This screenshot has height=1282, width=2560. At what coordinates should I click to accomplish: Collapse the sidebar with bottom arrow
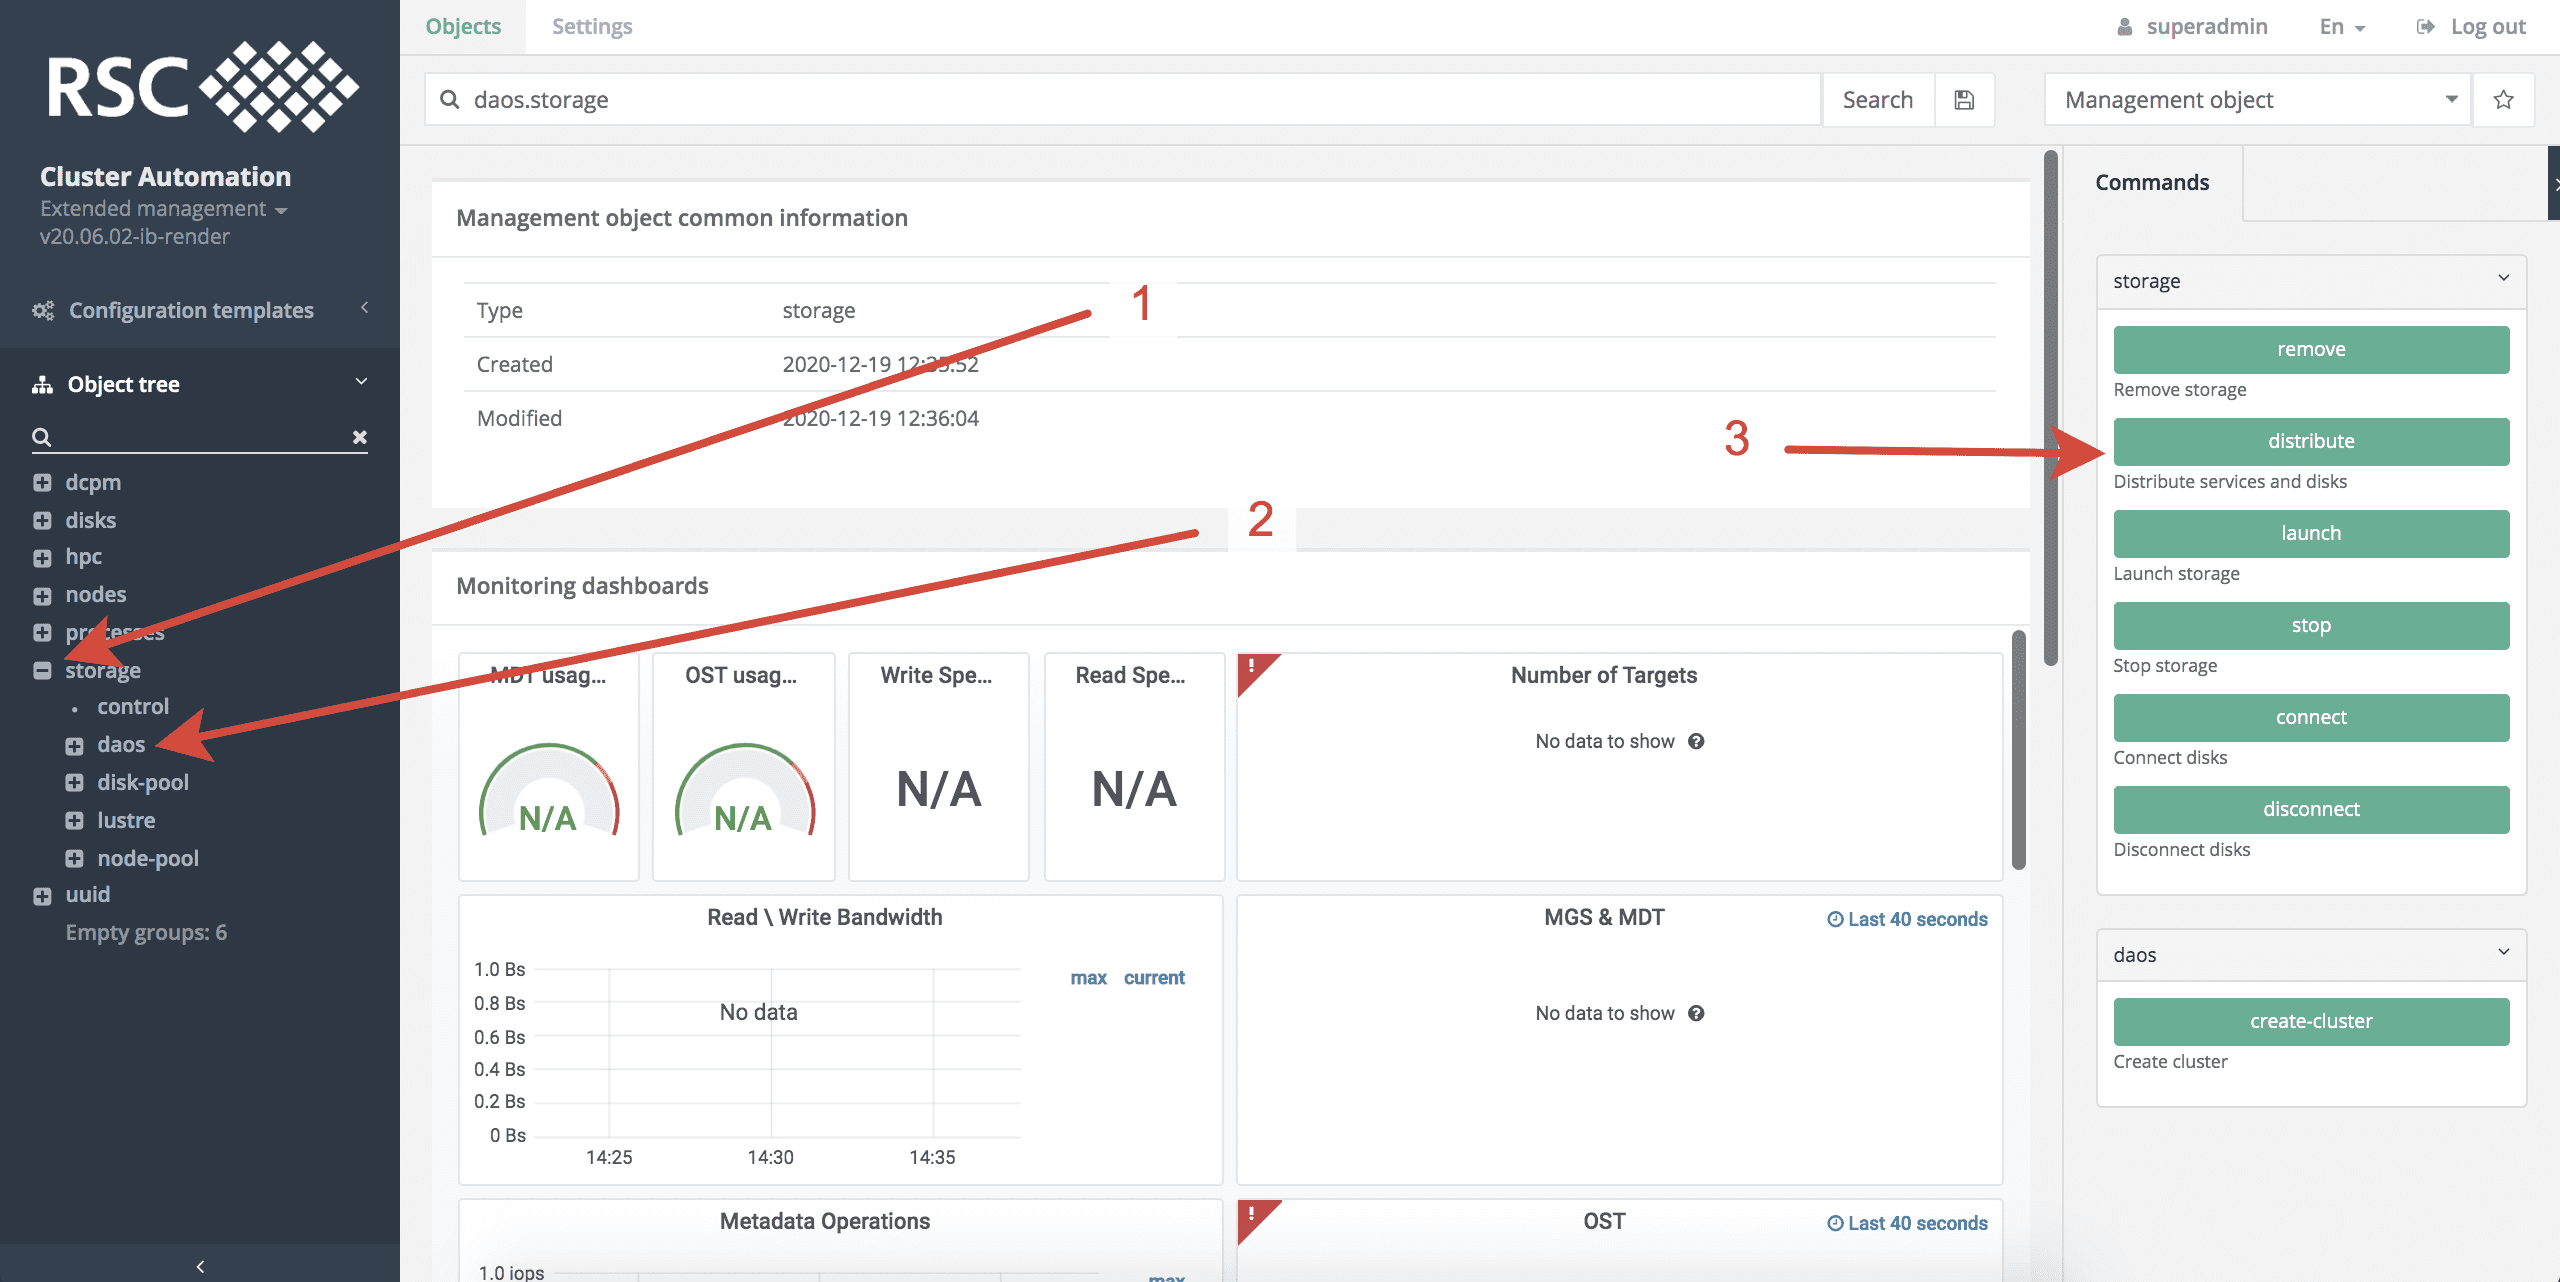pos(200,1266)
